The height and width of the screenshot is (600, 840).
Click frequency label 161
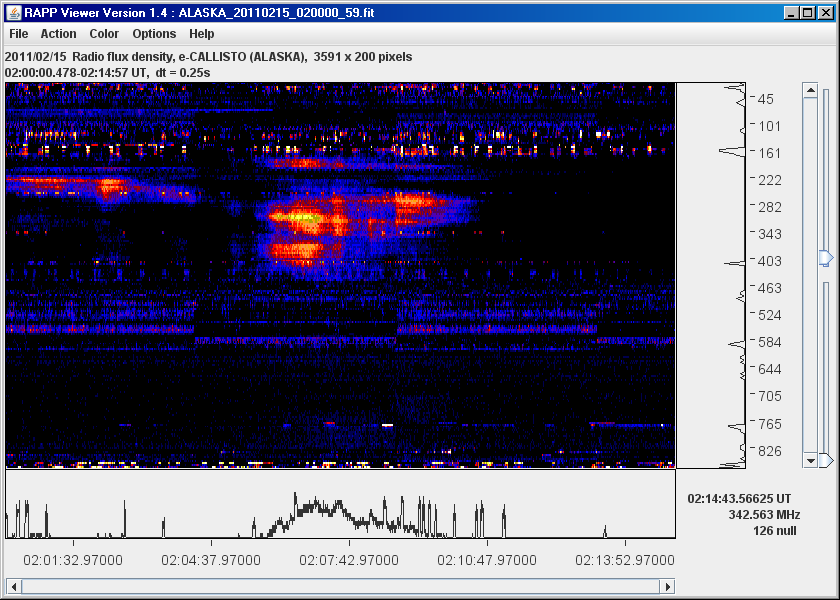coord(769,153)
